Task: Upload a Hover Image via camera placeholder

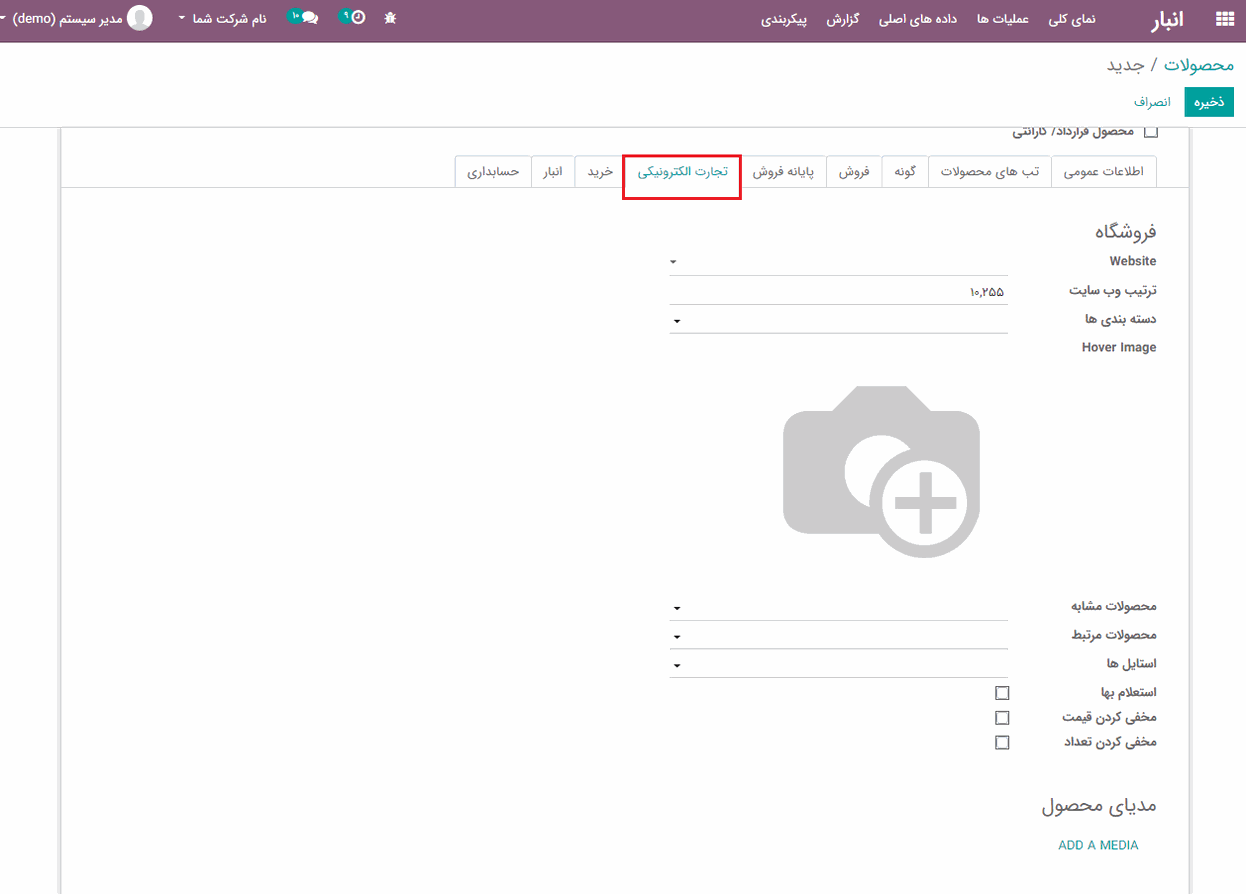Action: coord(881,471)
